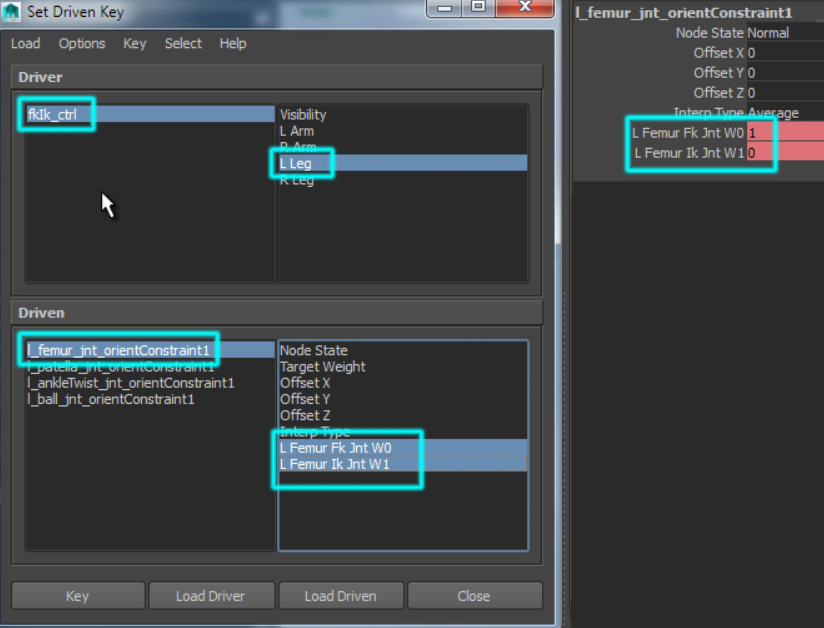Select l_ball_jnt_orientConstraint1 in Driven list
The image size is (824, 628).
coord(150,399)
